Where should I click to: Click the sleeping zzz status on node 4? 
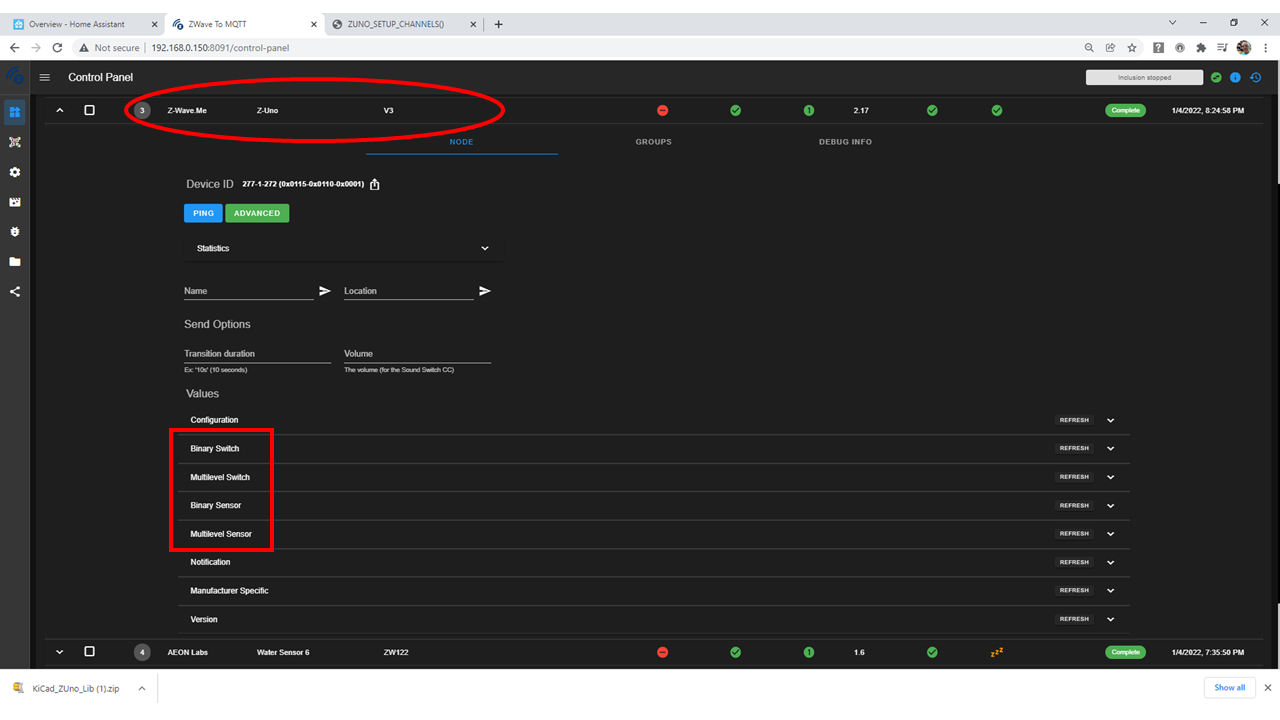(x=996, y=651)
